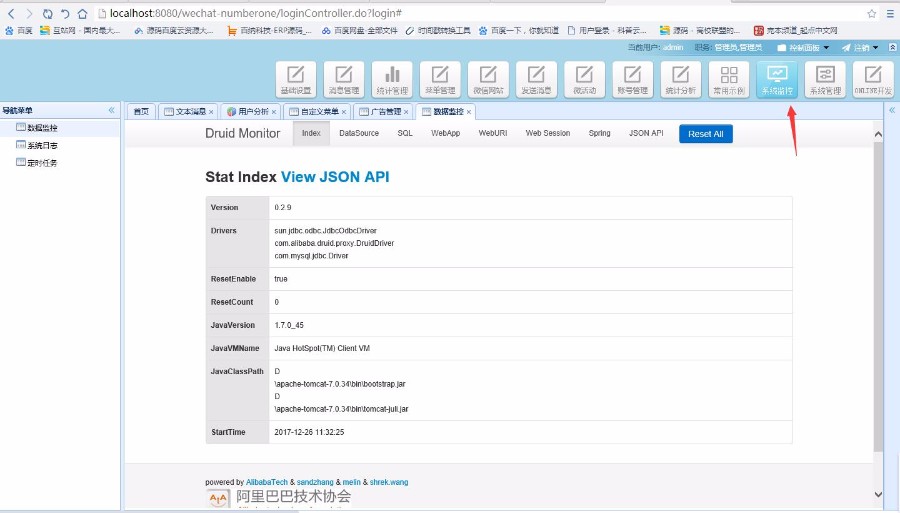Open the sandzhang footer link
Viewport: 900px width, 513px height.
click(x=315, y=482)
